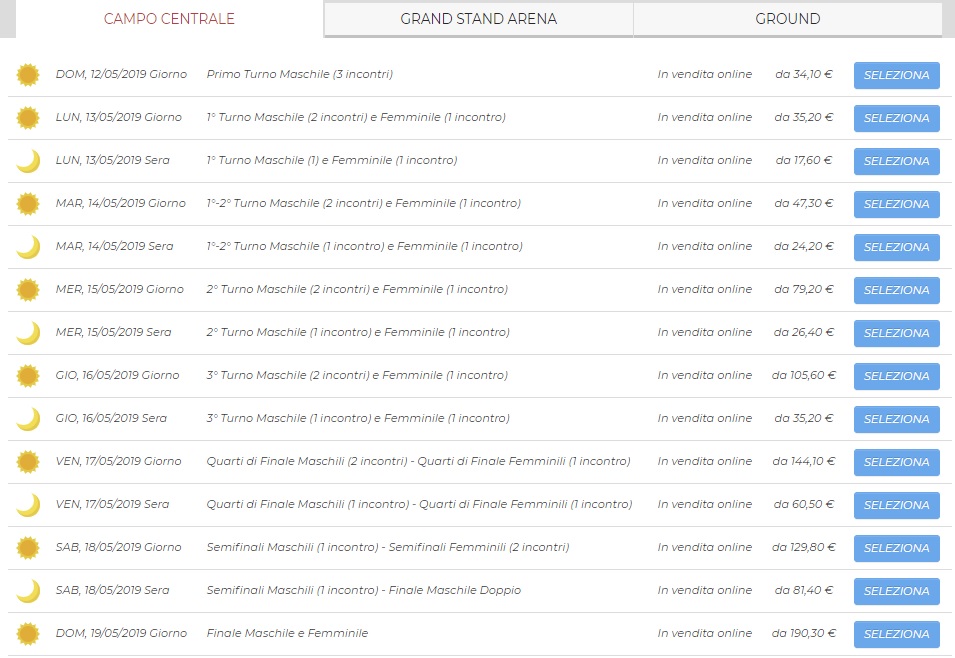This screenshot has height=658, width=955.
Task: Click the sun icon for SAB 18/05/2019 Giorno
Action: (28, 548)
